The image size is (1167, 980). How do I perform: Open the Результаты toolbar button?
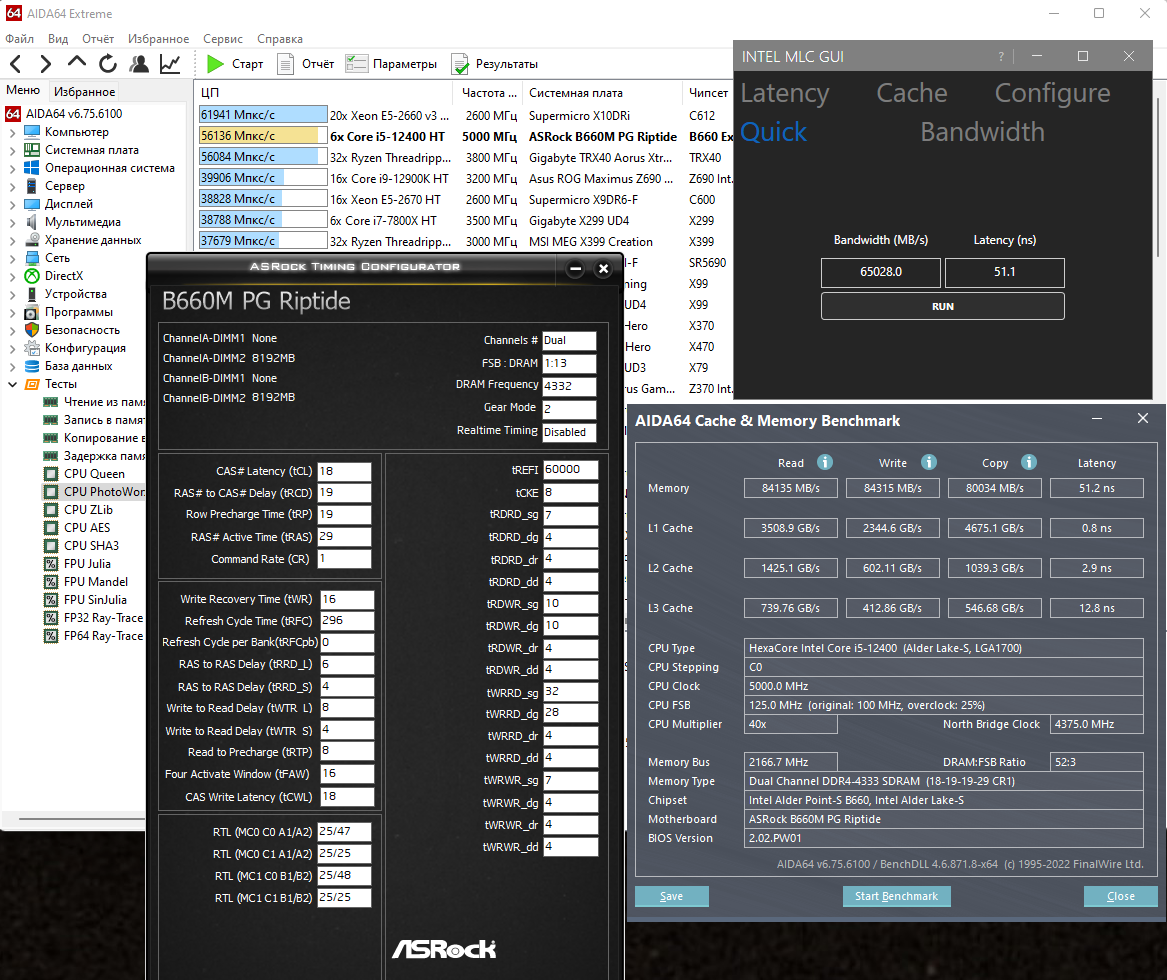[494, 64]
